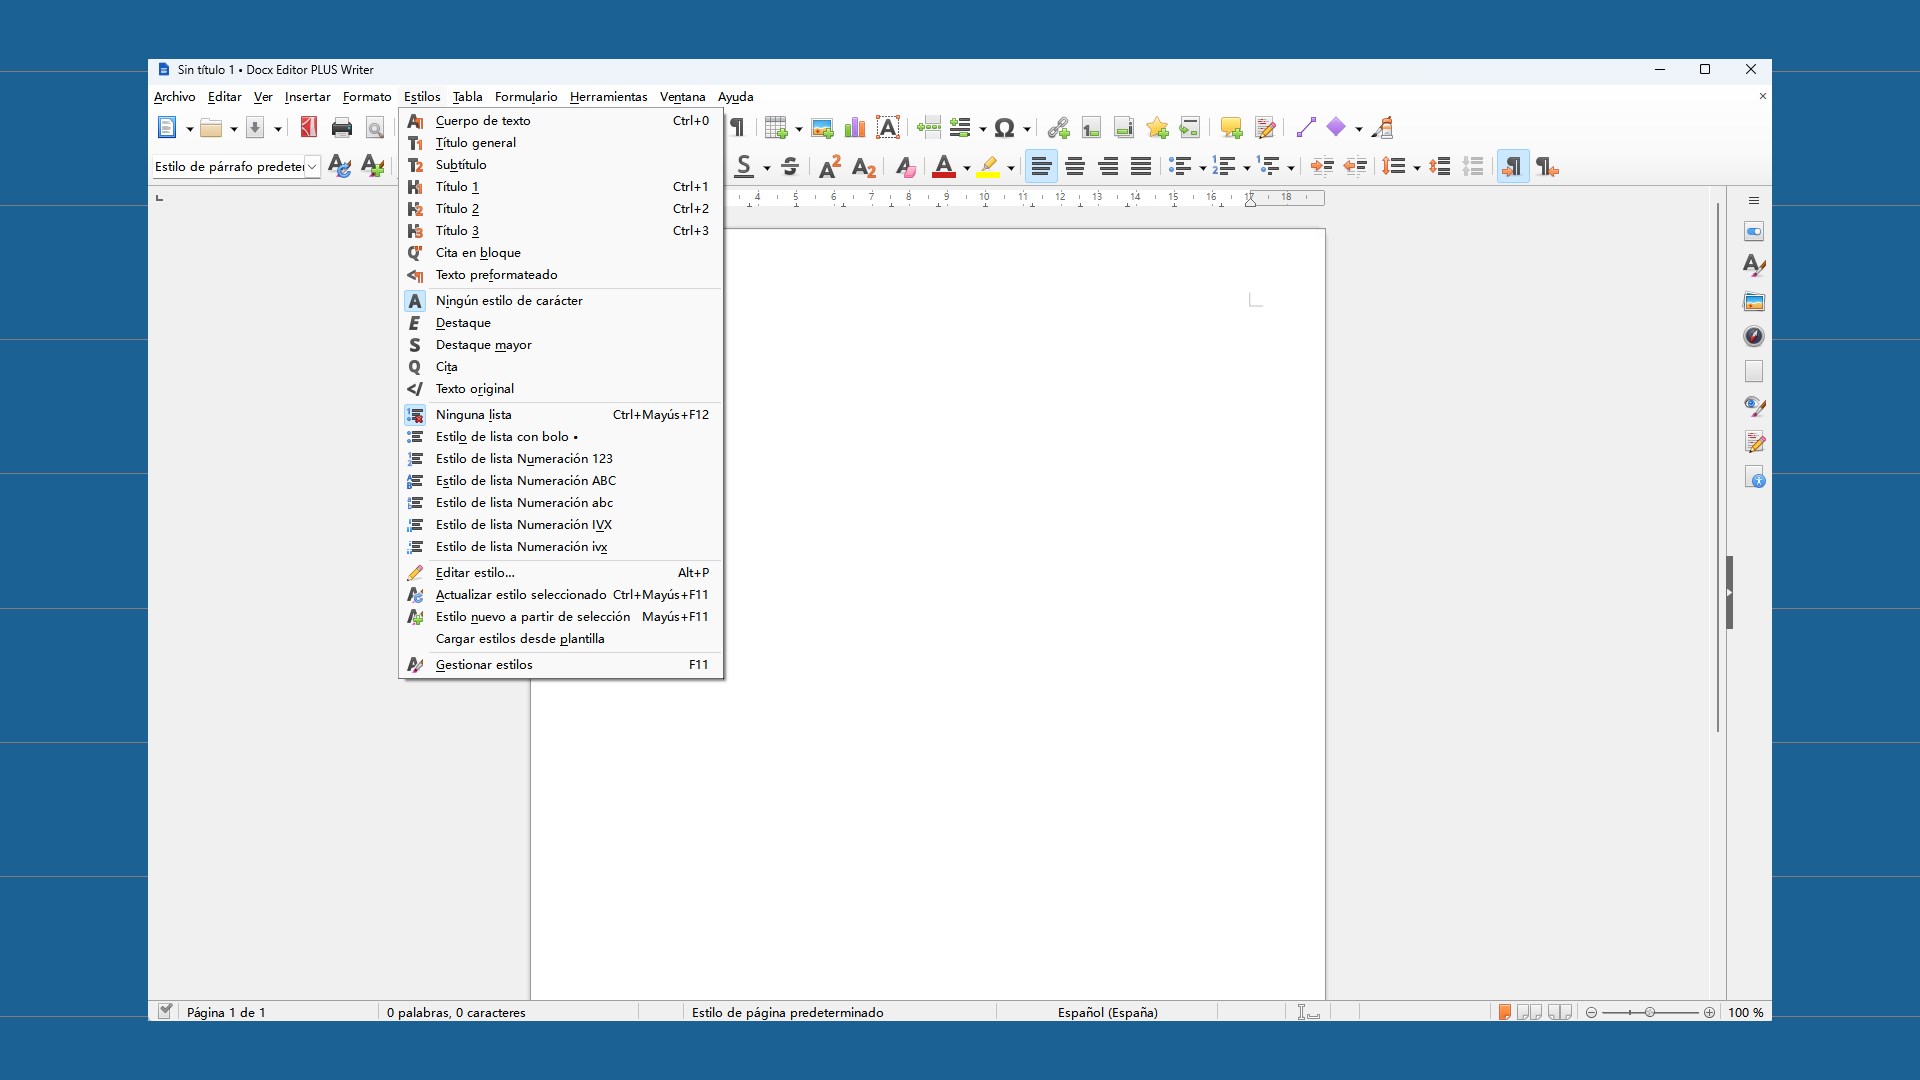The height and width of the screenshot is (1080, 1920).
Task: Expand the paragraph style combo box
Action: [x=312, y=167]
